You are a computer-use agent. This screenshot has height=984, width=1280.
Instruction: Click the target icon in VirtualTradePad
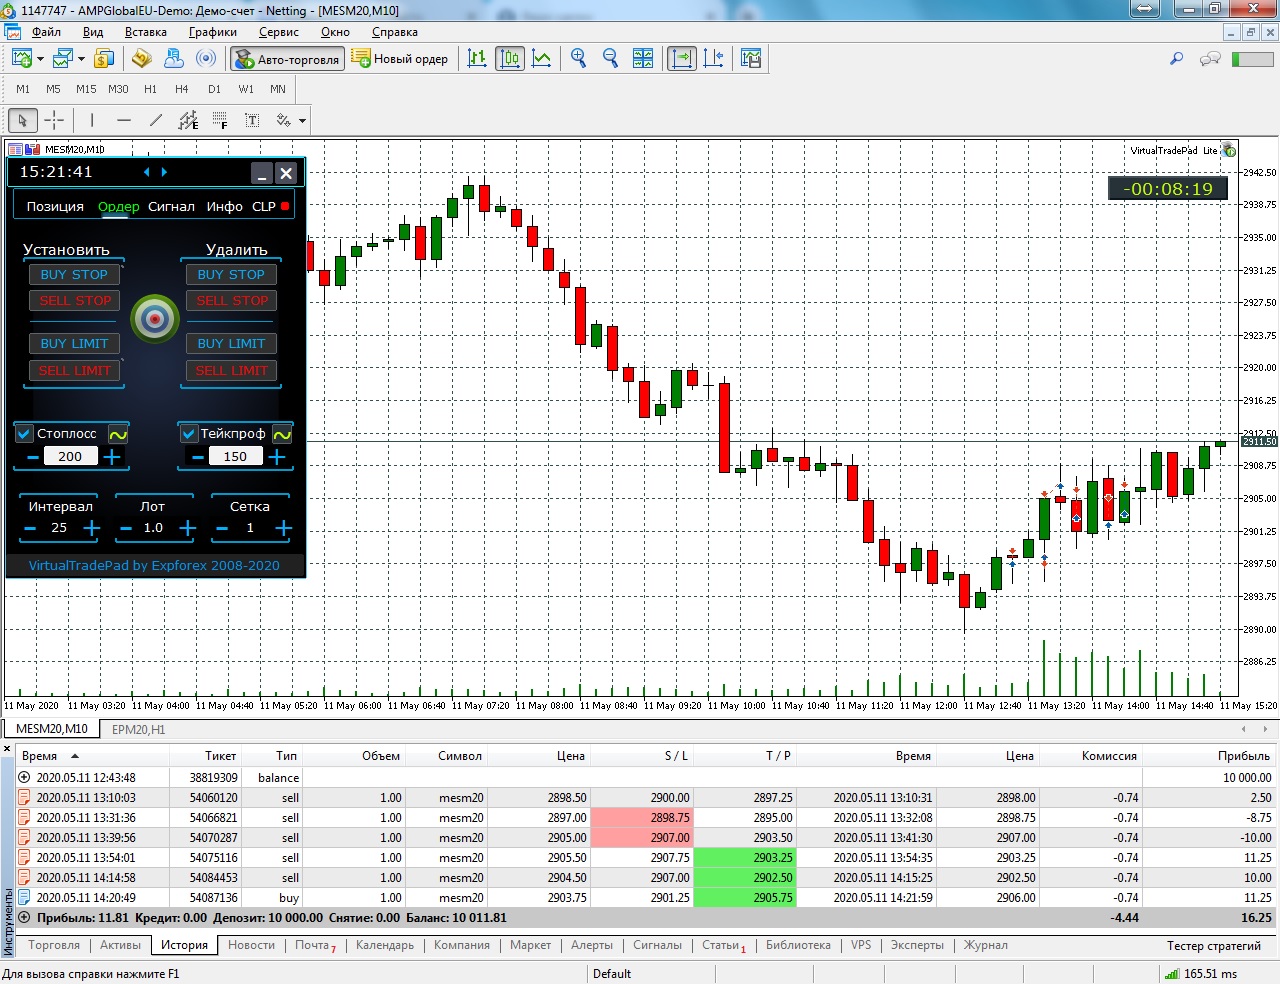[x=155, y=319]
